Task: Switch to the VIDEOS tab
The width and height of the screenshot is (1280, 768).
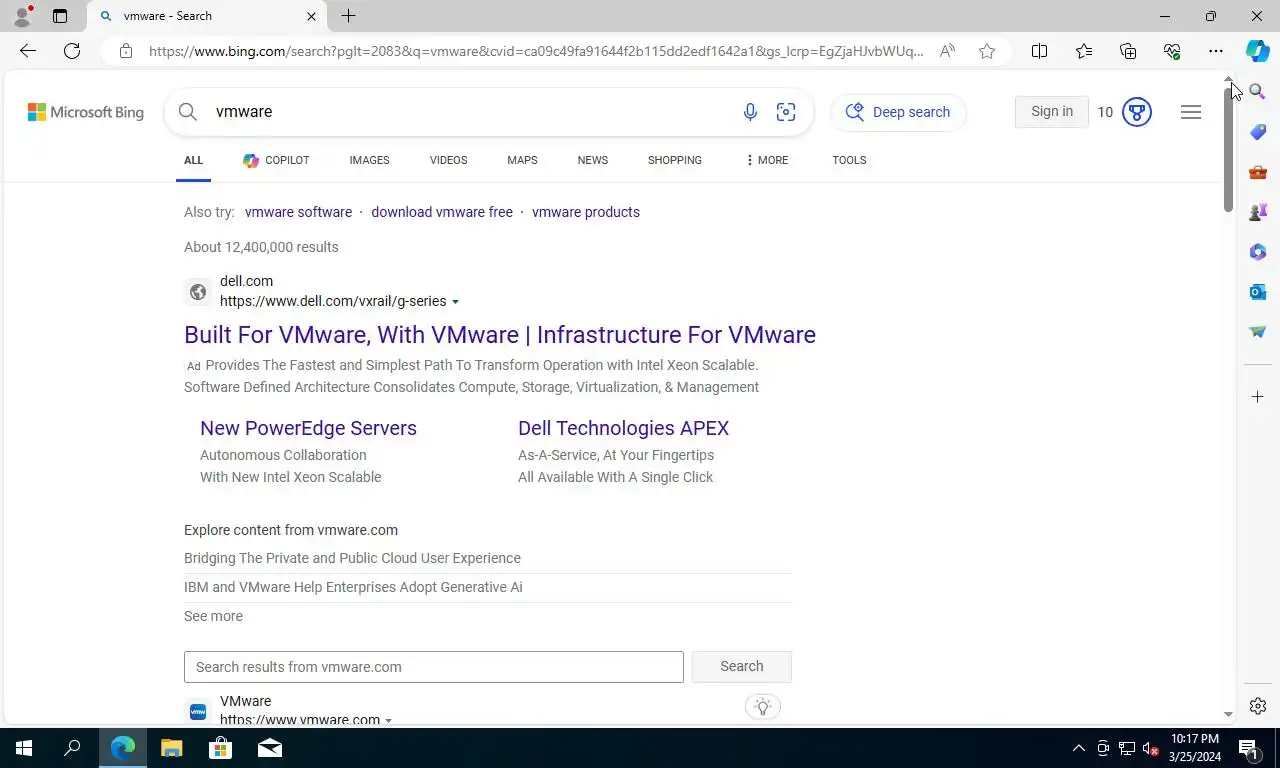Action: click(448, 160)
